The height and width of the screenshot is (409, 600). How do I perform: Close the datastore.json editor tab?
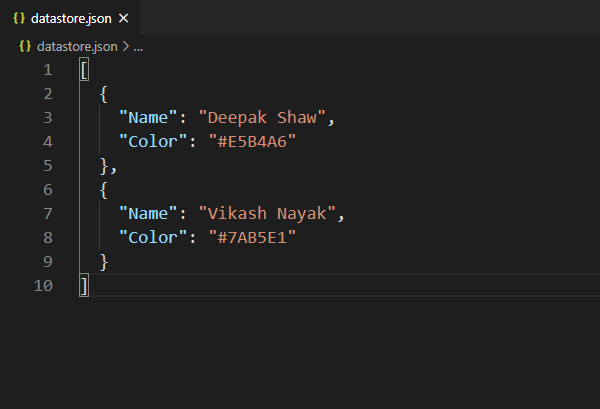(x=123, y=19)
